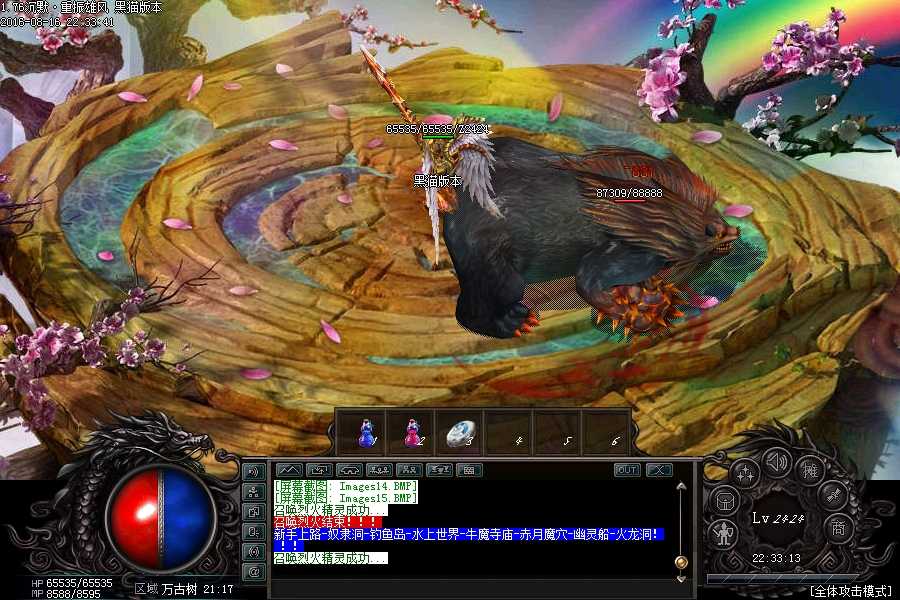Viewport: 900px width, 600px height.
Task: Click the golden chat scrollbar thumb
Action: [x=681, y=562]
